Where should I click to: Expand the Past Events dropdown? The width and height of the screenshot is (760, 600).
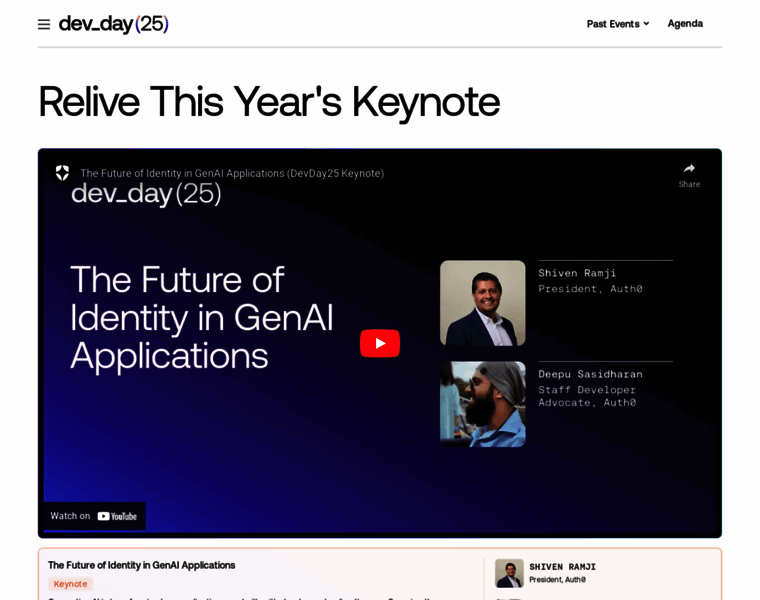tap(612, 24)
